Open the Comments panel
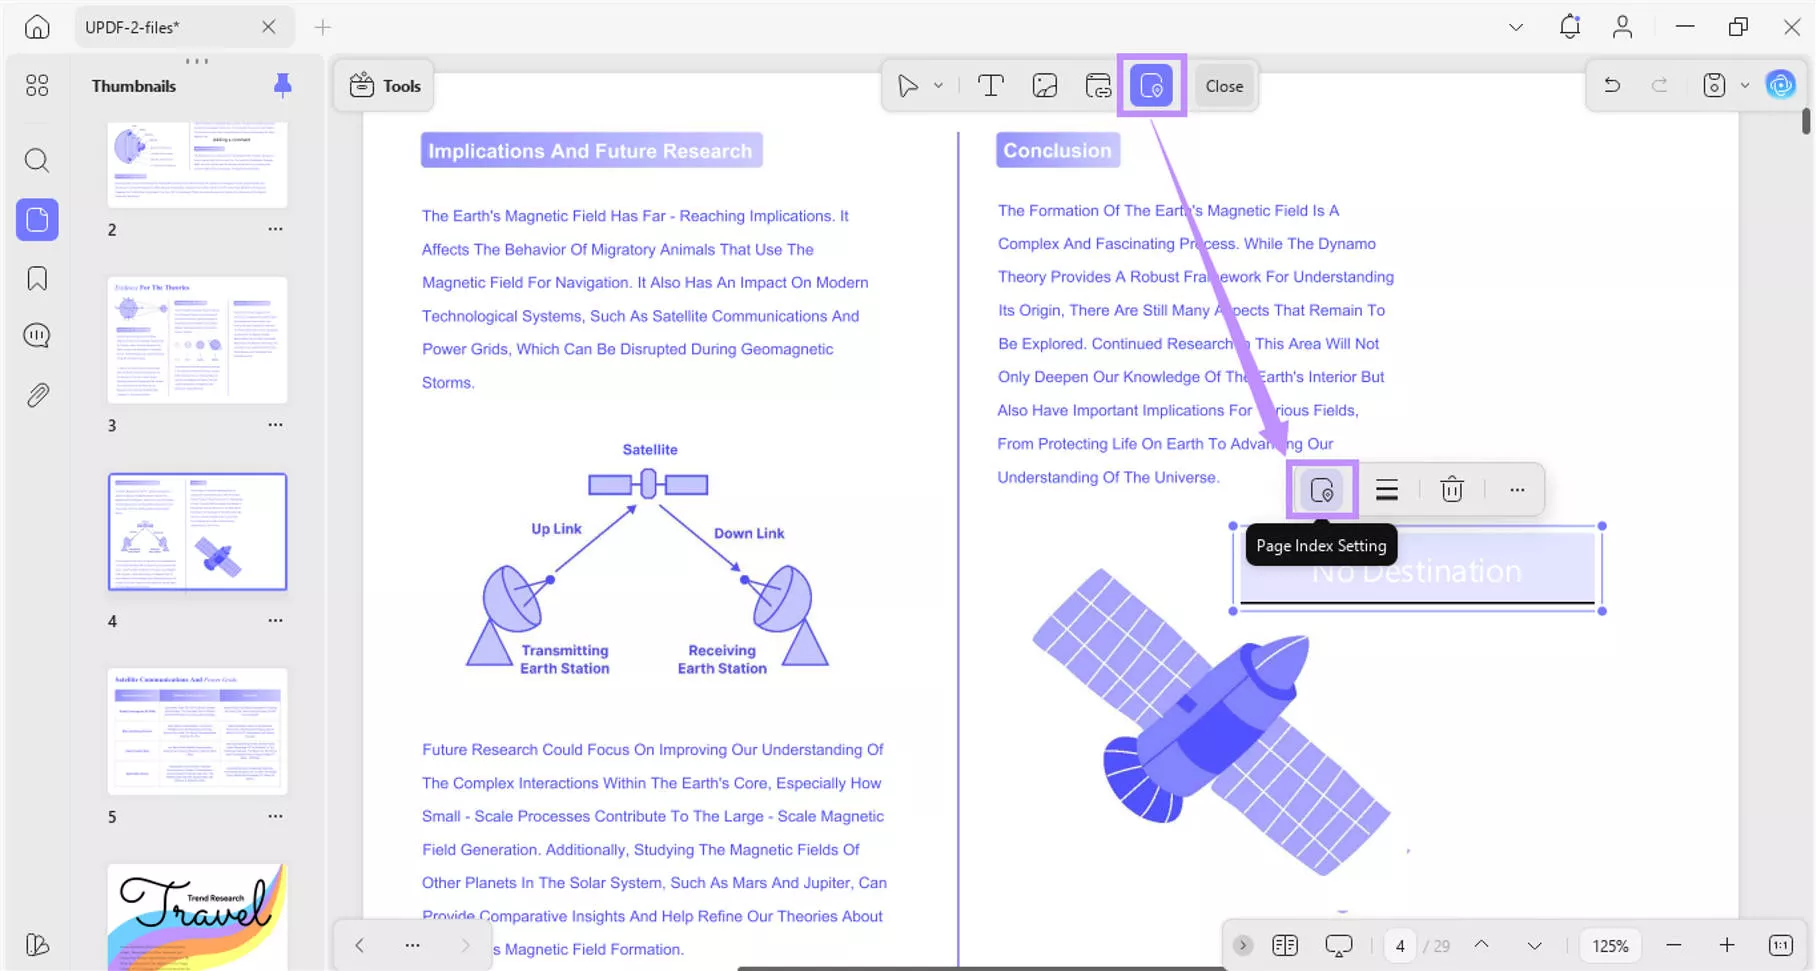Viewport: 1816px width, 971px height. pyautogui.click(x=36, y=335)
